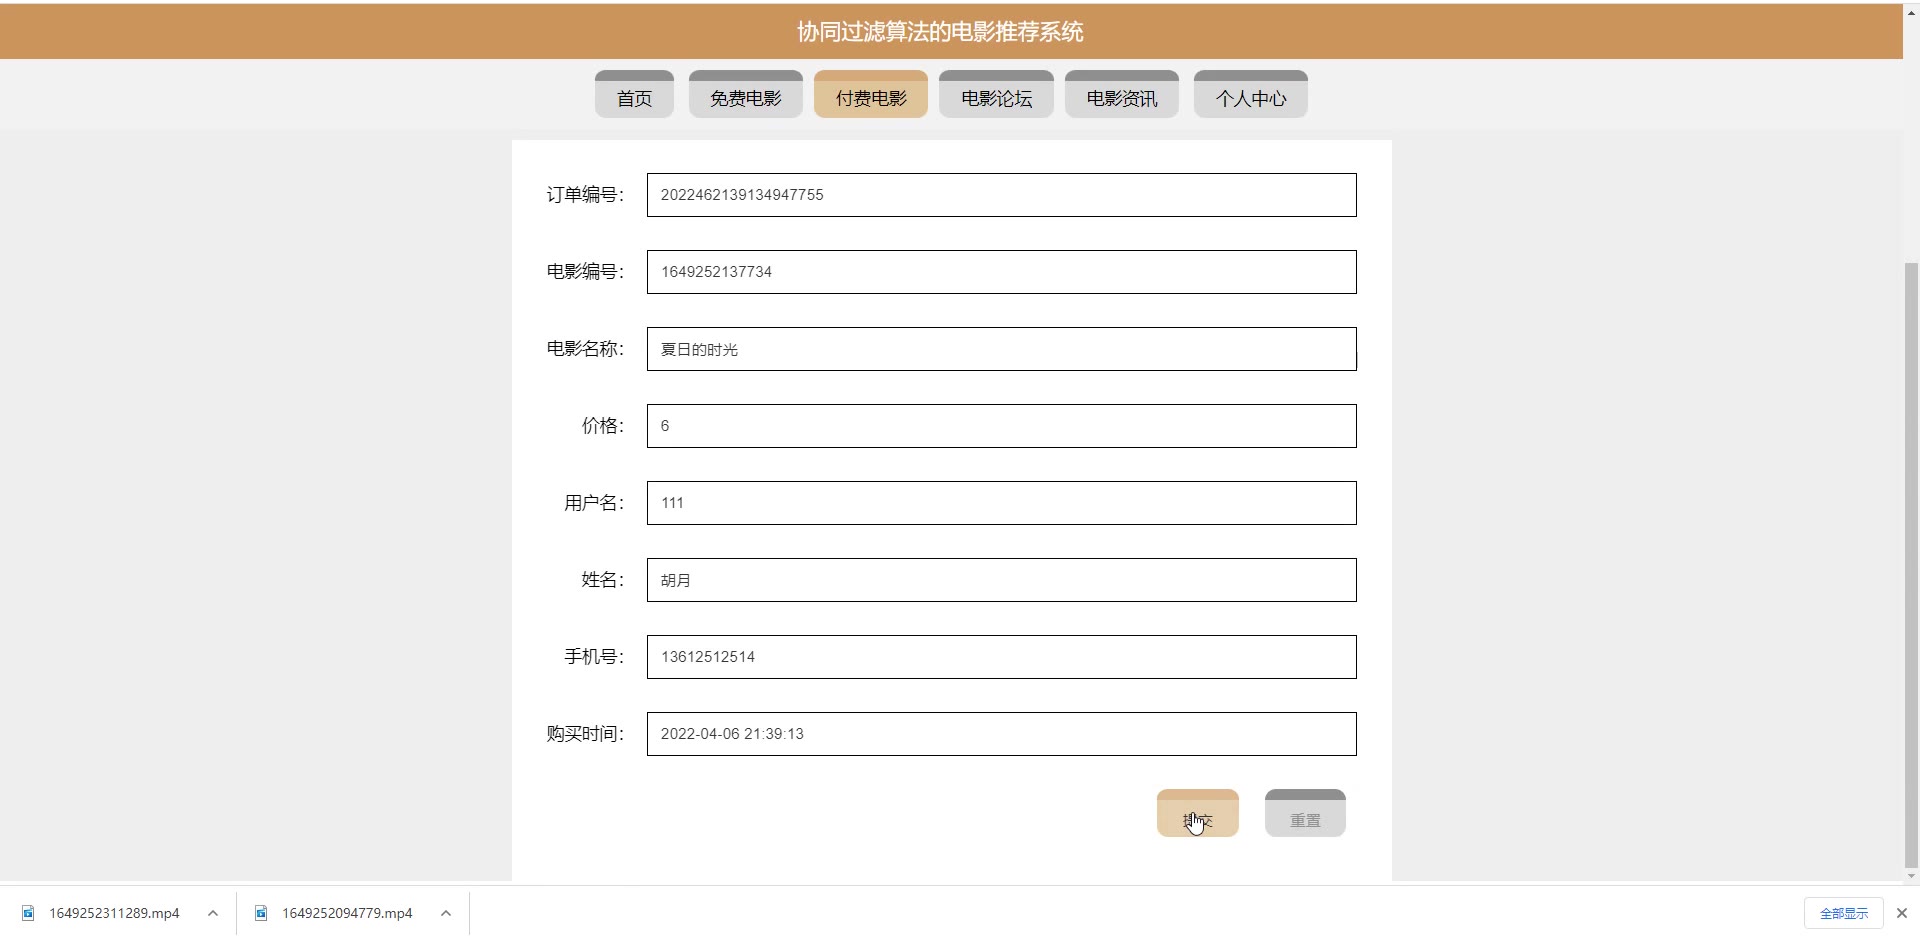Open 个人中心 tab
The height and width of the screenshot is (940, 1920).
click(x=1251, y=94)
